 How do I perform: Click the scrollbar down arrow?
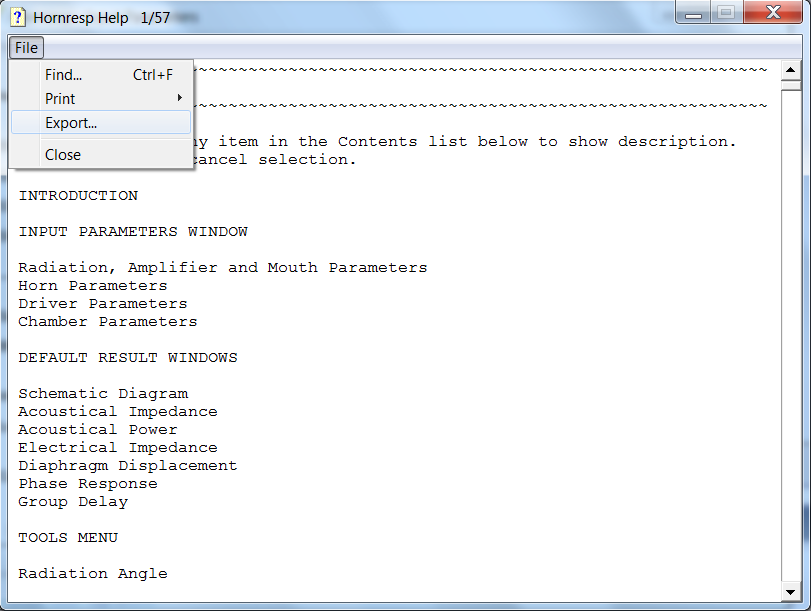[790, 592]
